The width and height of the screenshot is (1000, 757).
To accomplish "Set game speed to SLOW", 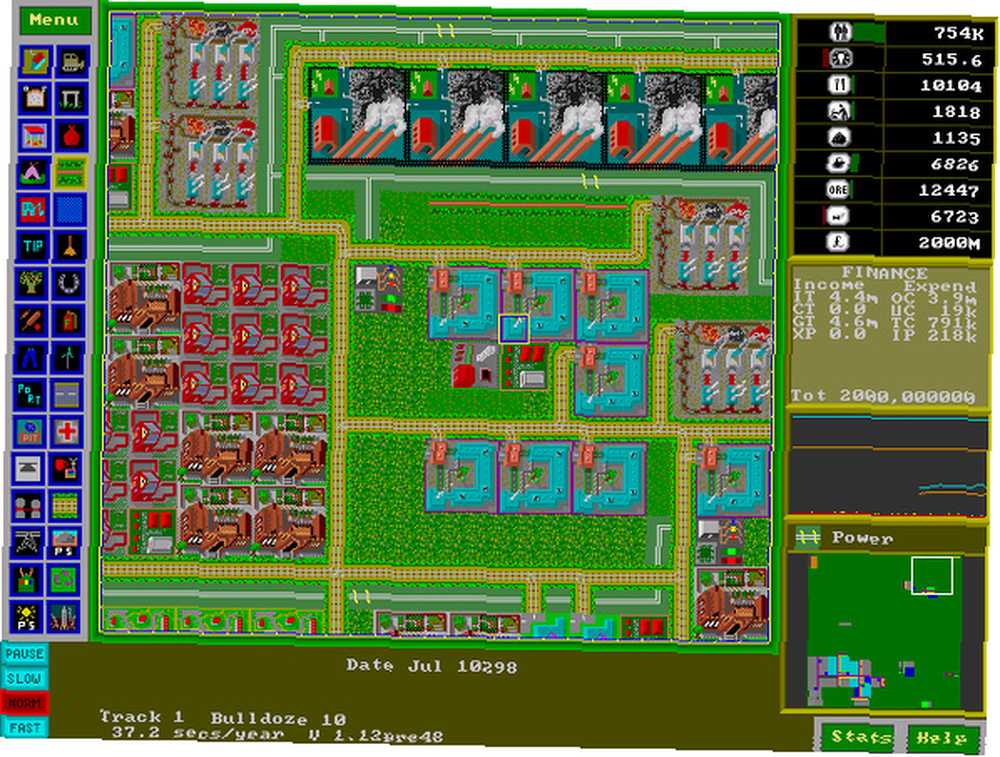I will (24, 679).
